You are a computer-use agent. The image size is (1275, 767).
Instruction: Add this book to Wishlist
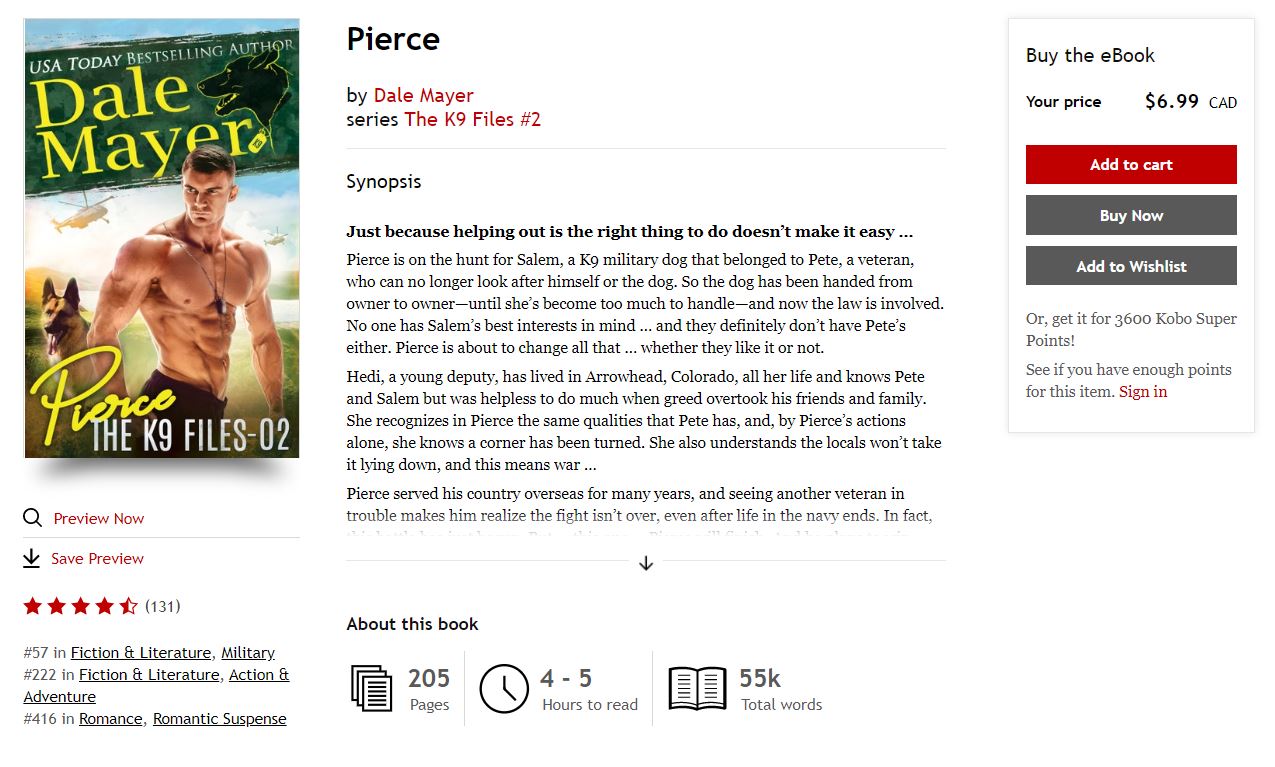coord(1131,266)
